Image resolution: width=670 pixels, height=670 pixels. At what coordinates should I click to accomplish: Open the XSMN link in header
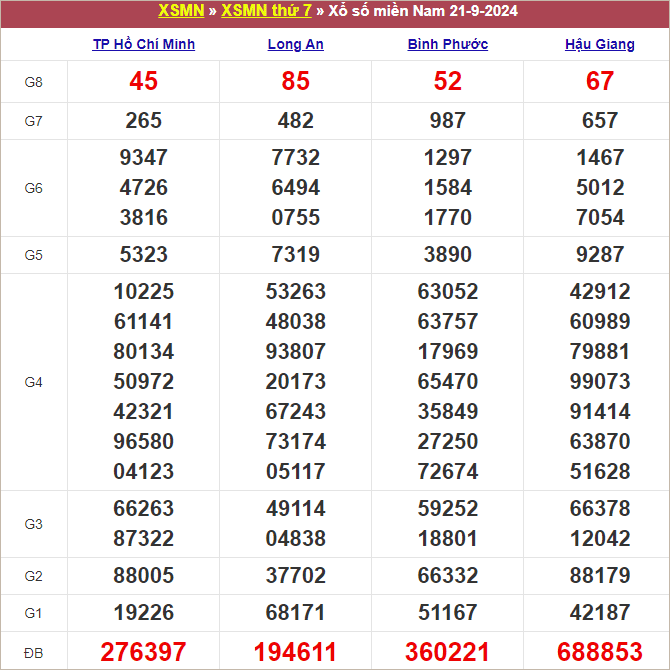click(181, 11)
